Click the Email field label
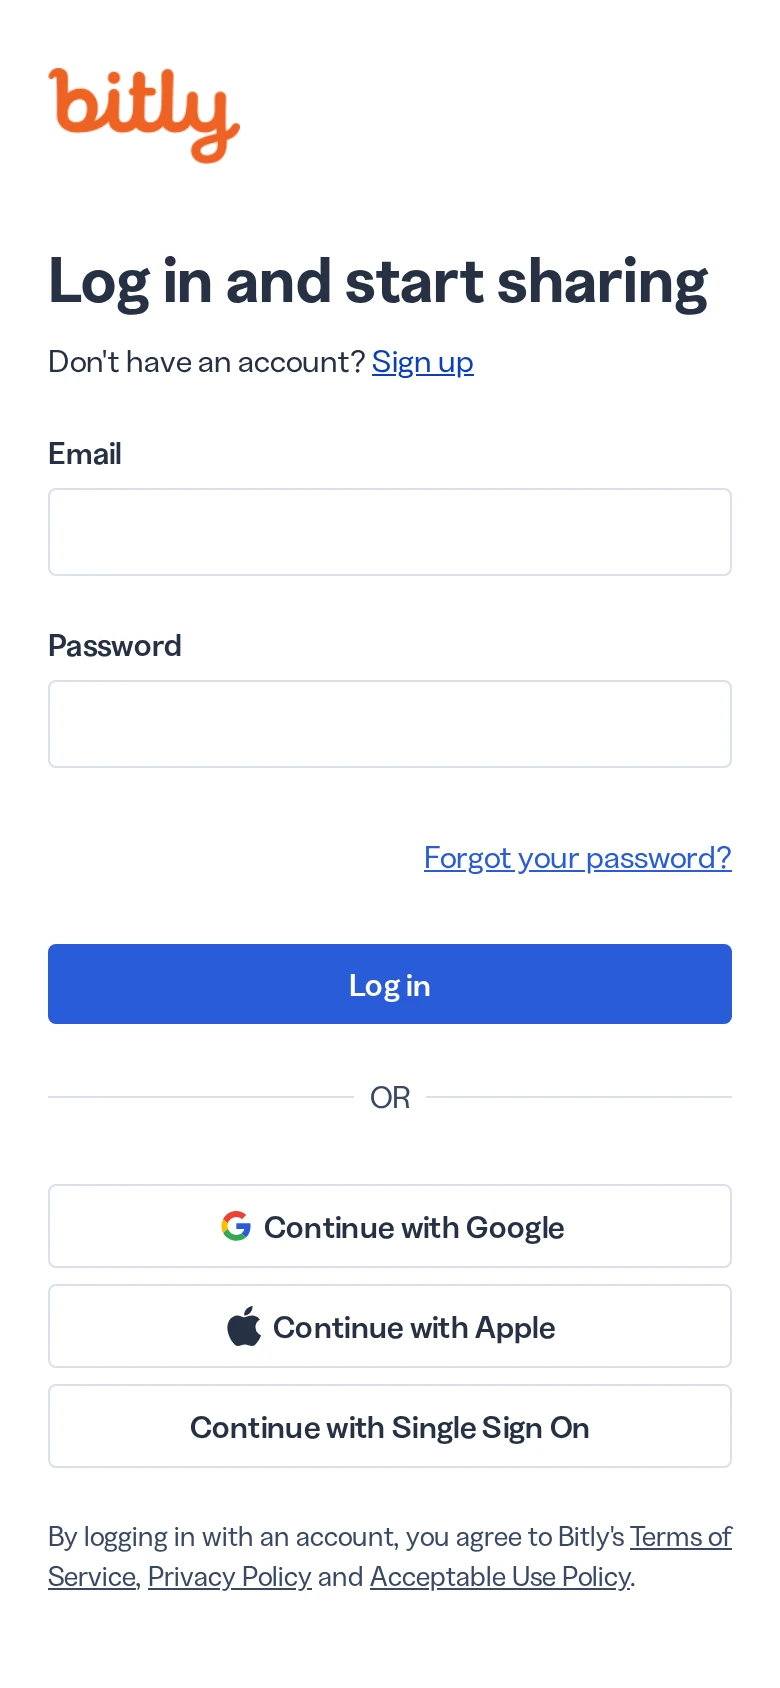Viewport: 780px width, 1688px height. pyautogui.click(x=85, y=454)
